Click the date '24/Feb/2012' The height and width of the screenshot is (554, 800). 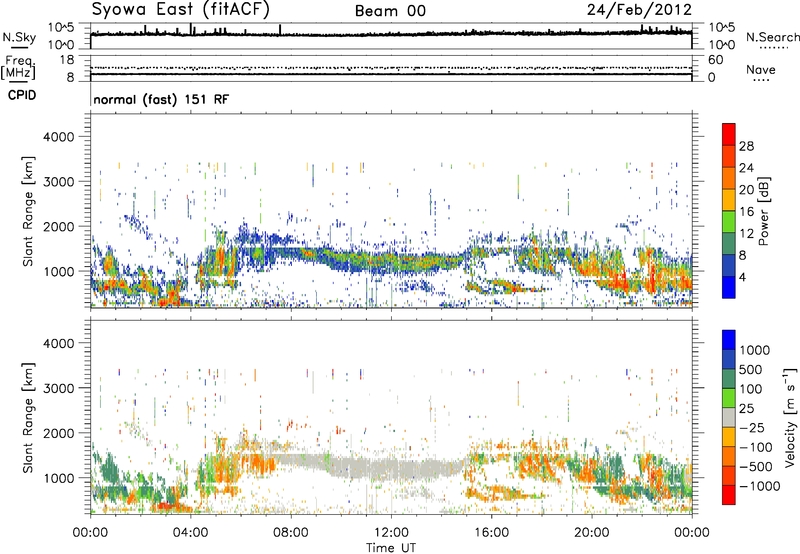coord(639,10)
